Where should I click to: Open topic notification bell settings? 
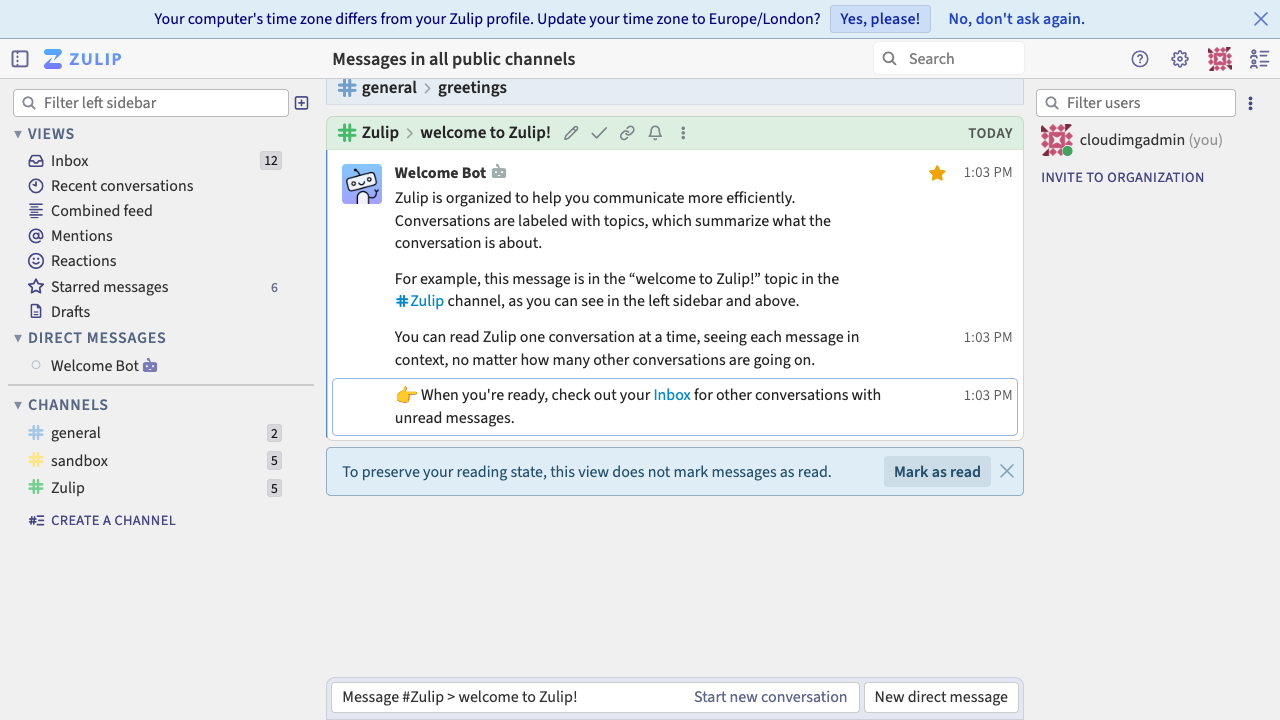pyautogui.click(x=655, y=133)
